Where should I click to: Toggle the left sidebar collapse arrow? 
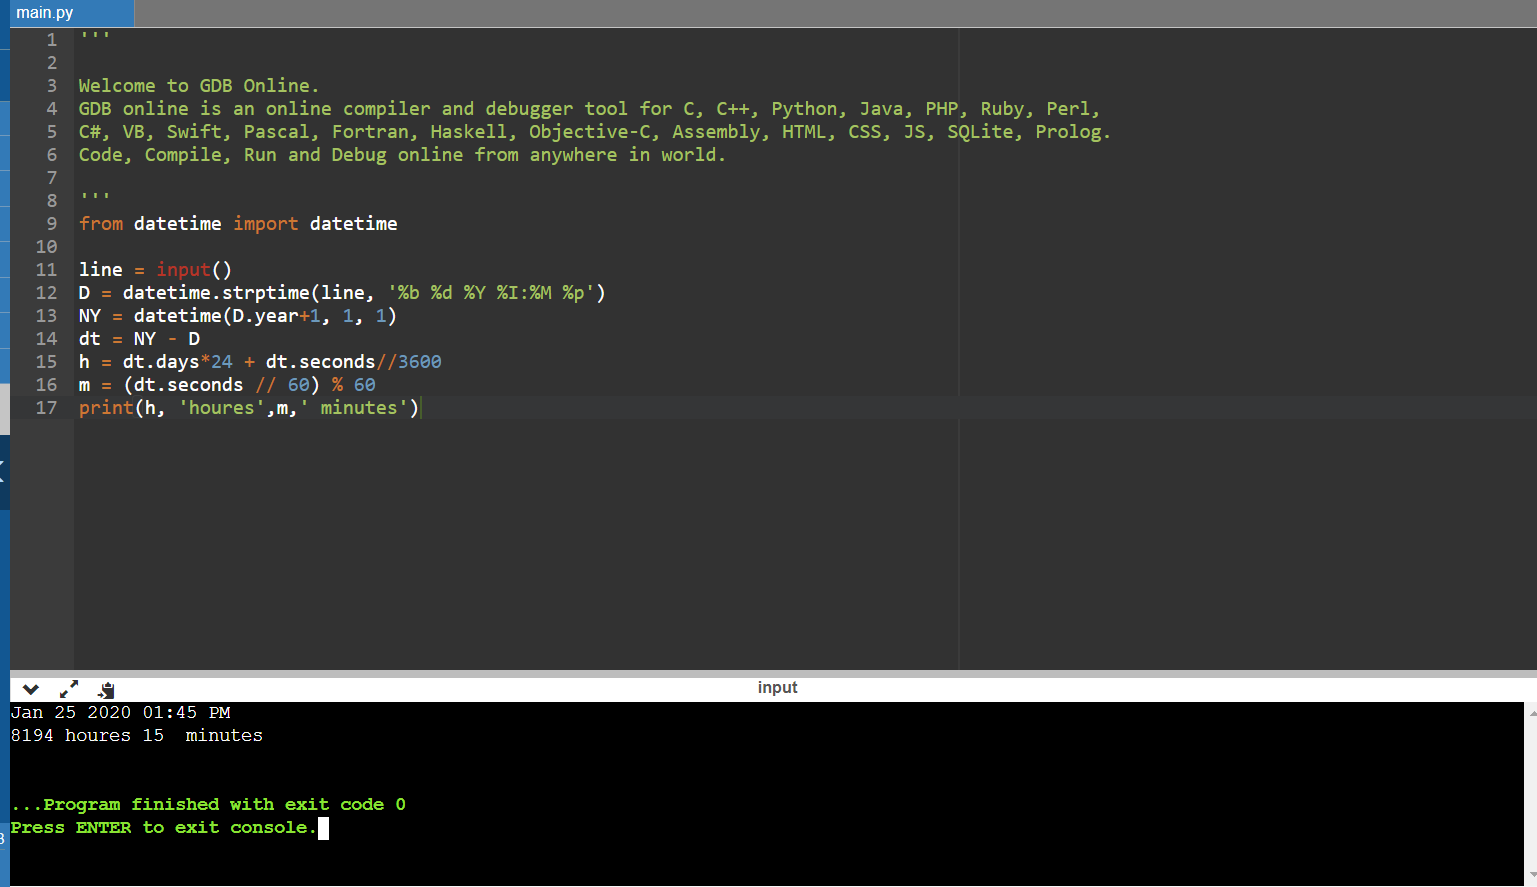(3, 471)
